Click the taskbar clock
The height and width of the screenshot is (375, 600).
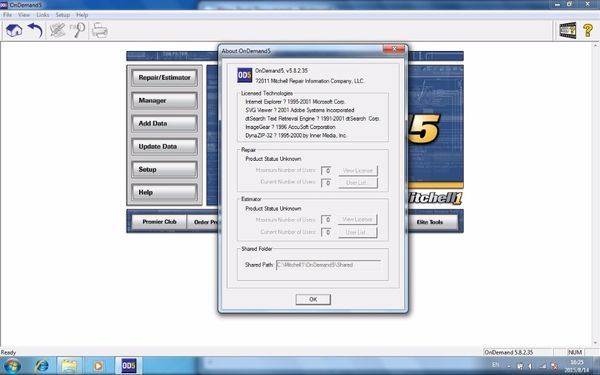coord(576,366)
